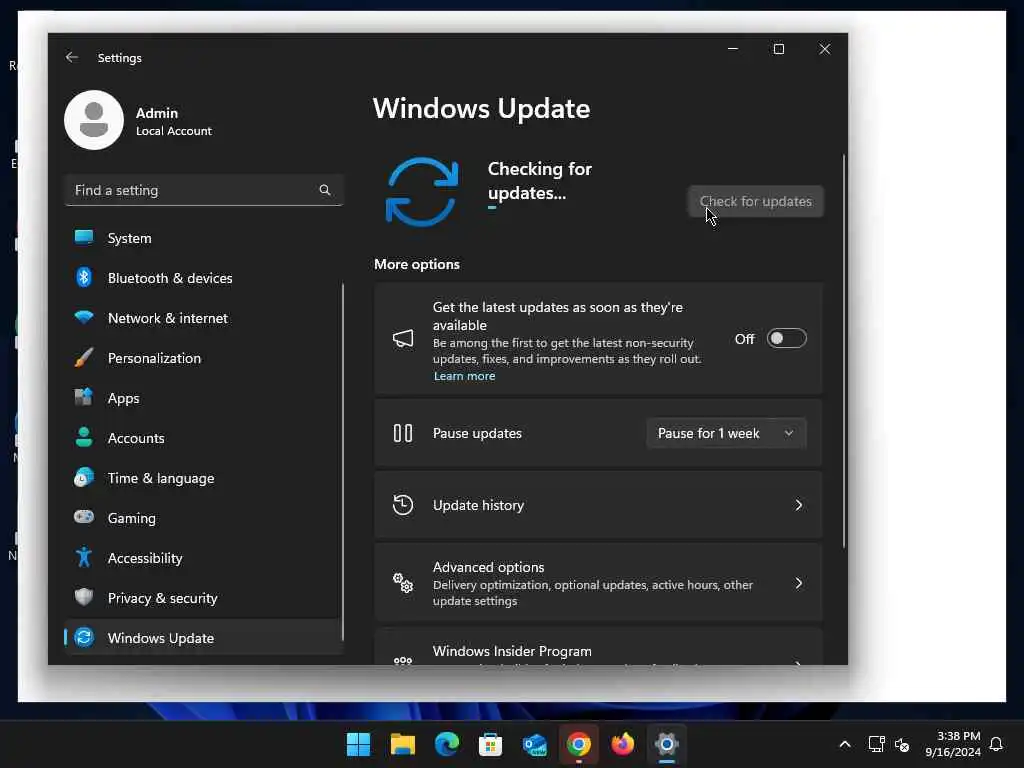Screen dimensions: 1024x768
Task: Open Microsoft Store from taskbar
Action: 490,744
